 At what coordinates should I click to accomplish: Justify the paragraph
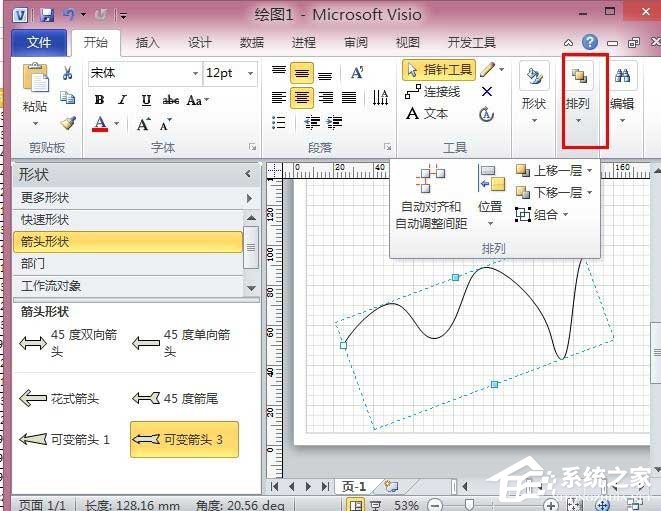349,97
